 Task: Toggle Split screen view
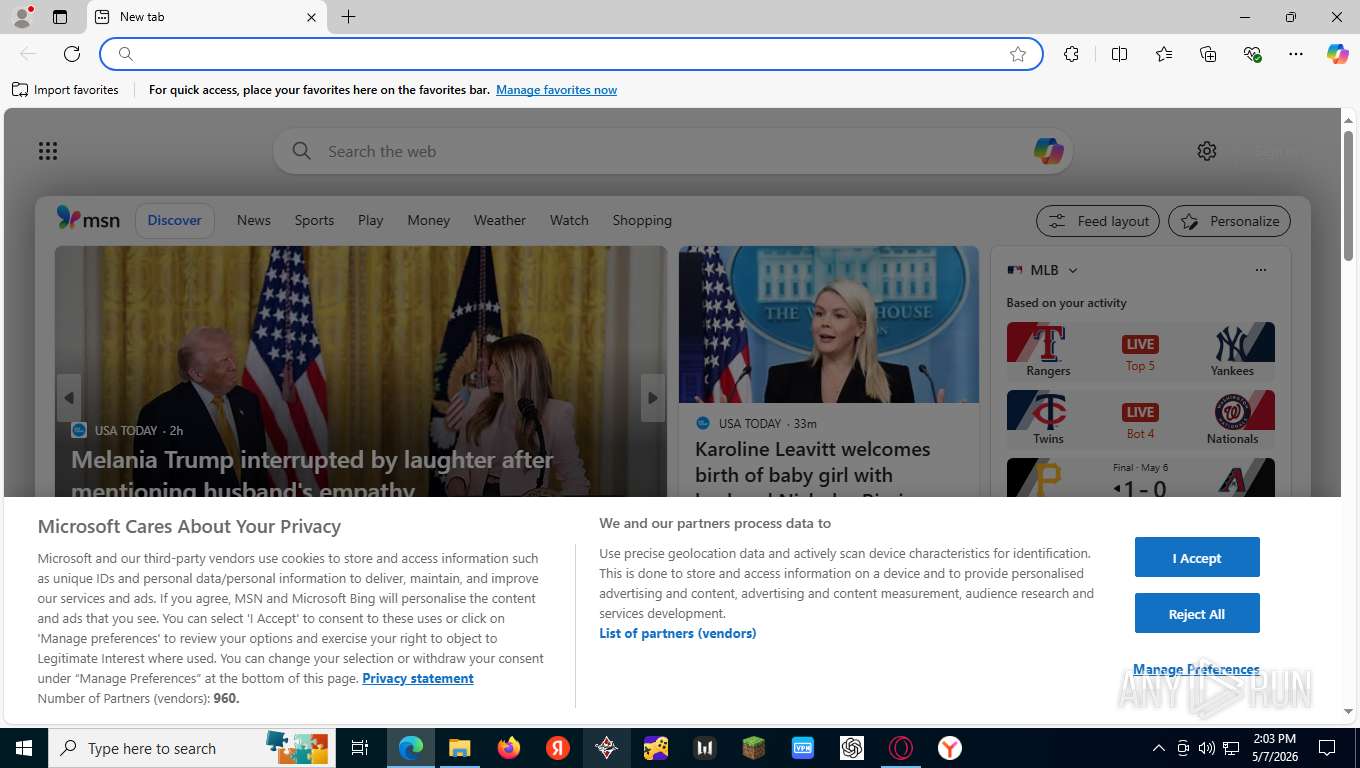1119,54
